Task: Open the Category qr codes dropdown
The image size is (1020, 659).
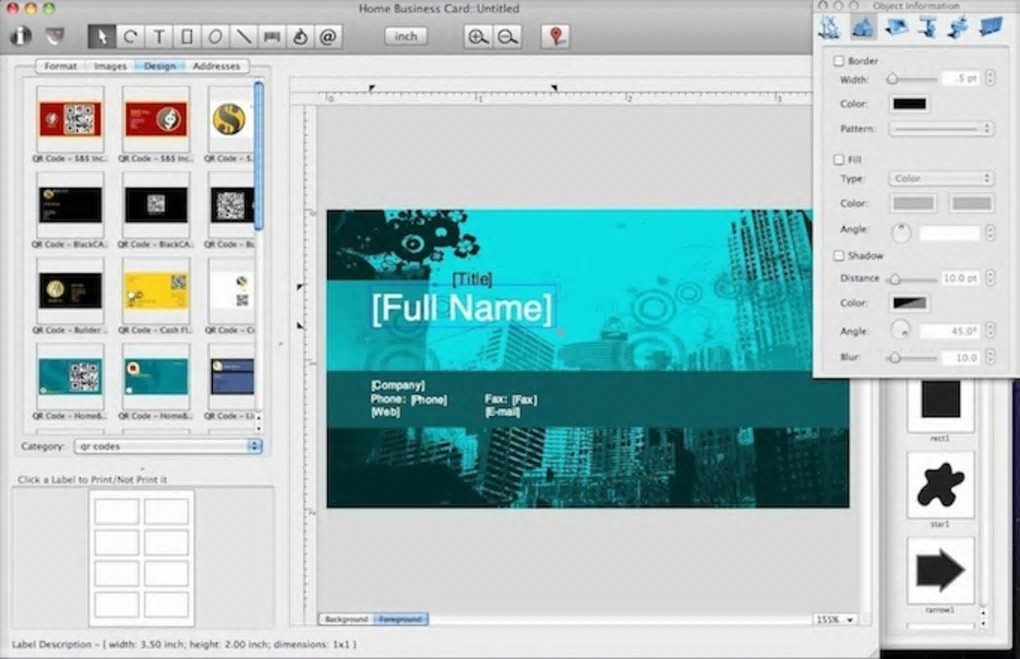Action: coord(168,446)
